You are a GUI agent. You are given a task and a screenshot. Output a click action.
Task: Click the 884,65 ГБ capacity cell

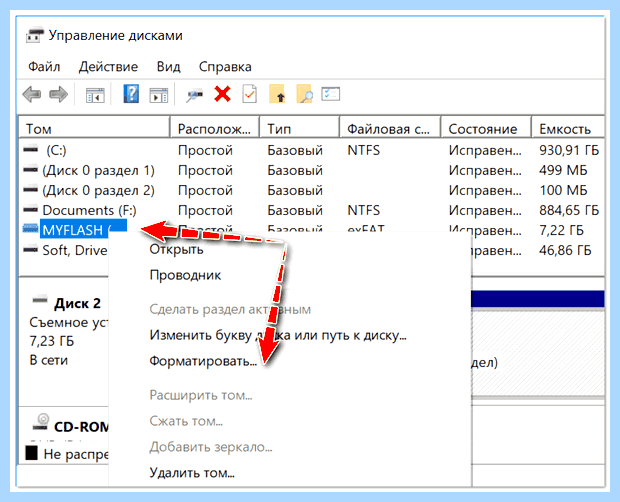[569, 210]
